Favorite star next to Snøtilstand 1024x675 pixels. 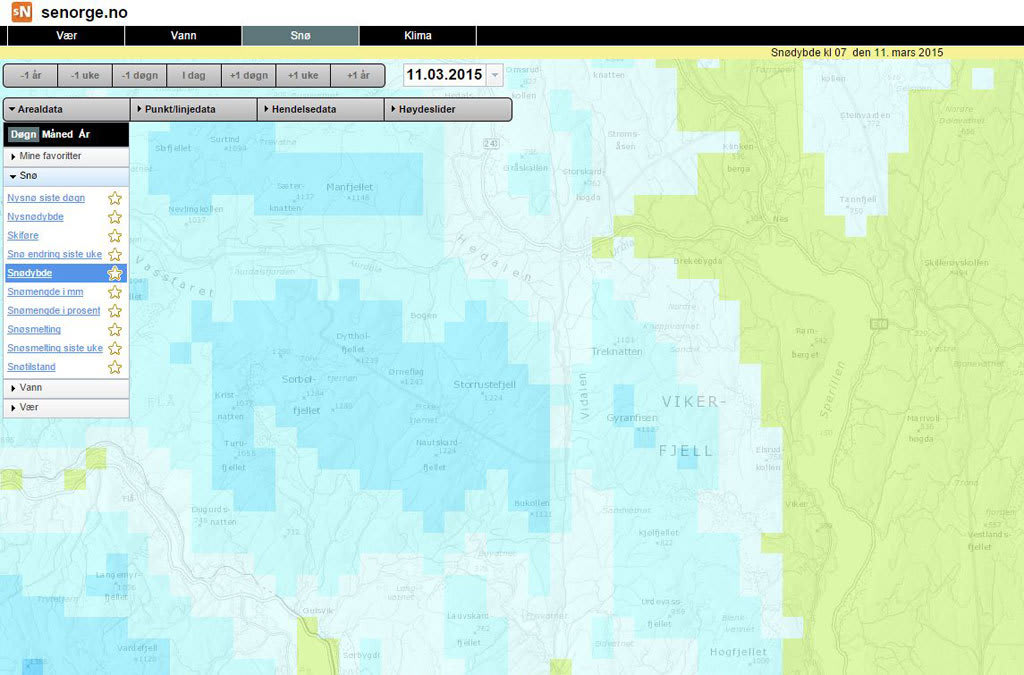tap(115, 367)
